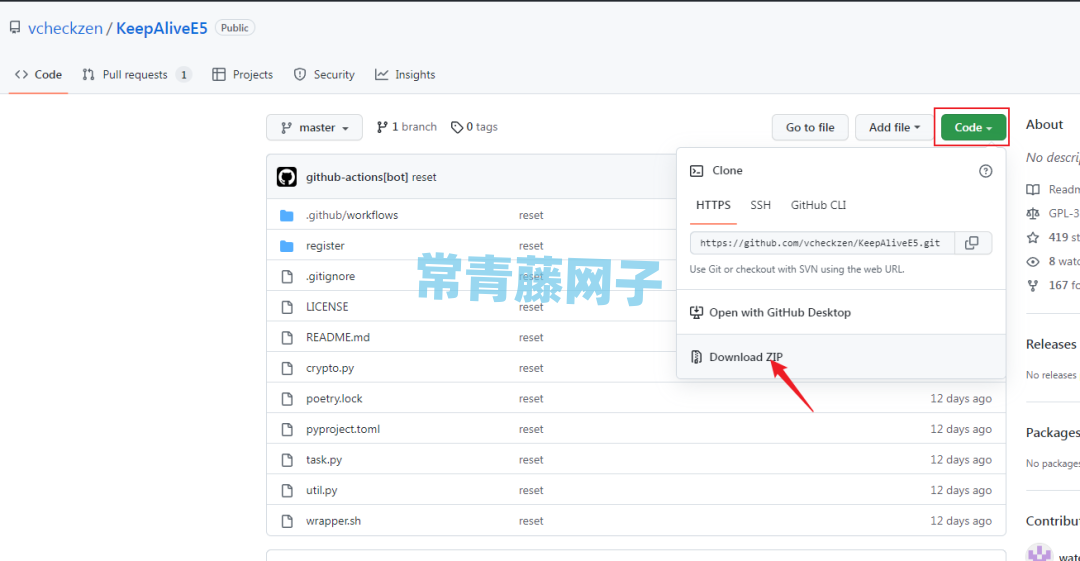
Task: Click the file icon beside pyproject.toml
Action: (287, 429)
